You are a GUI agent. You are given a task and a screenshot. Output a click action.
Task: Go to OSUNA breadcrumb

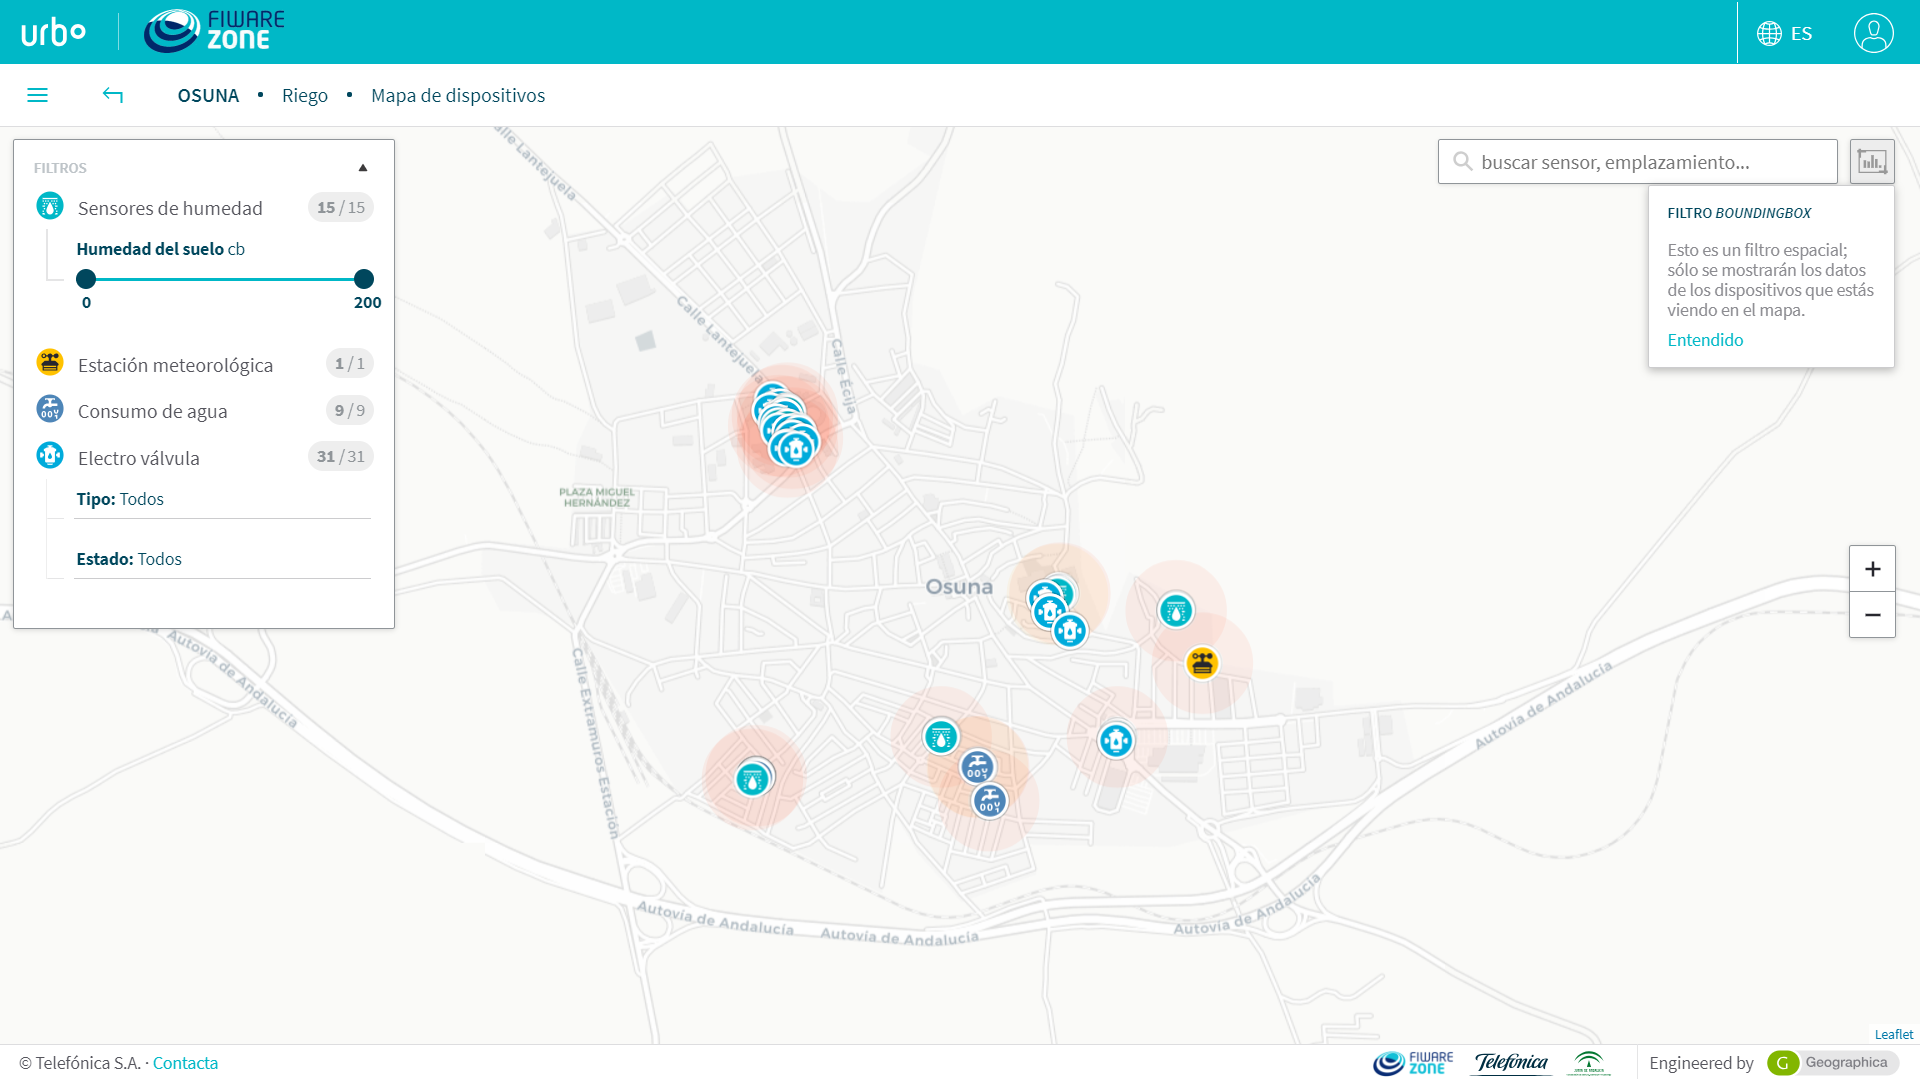click(208, 95)
